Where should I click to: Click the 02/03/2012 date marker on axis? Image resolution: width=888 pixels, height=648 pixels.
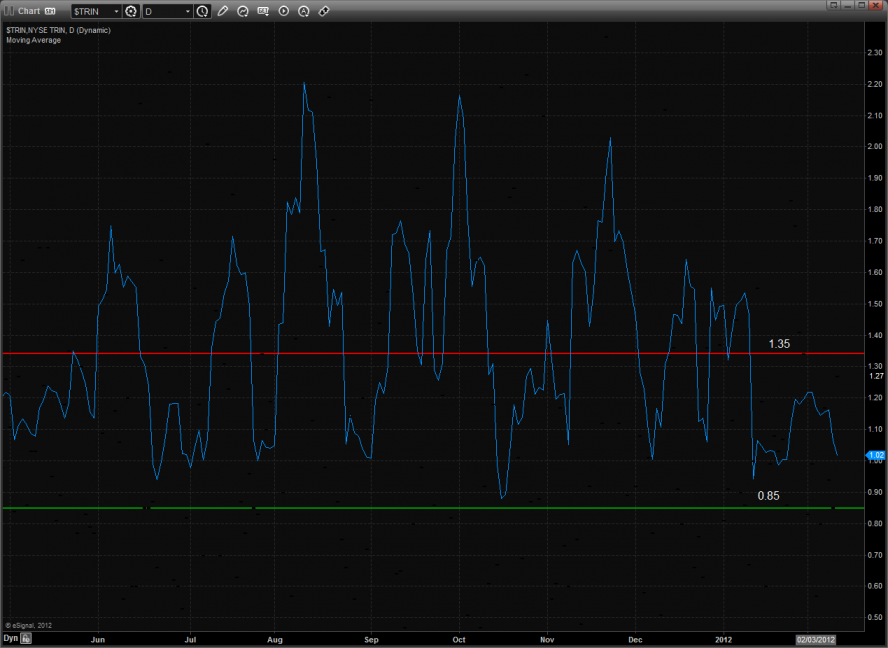pos(814,637)
